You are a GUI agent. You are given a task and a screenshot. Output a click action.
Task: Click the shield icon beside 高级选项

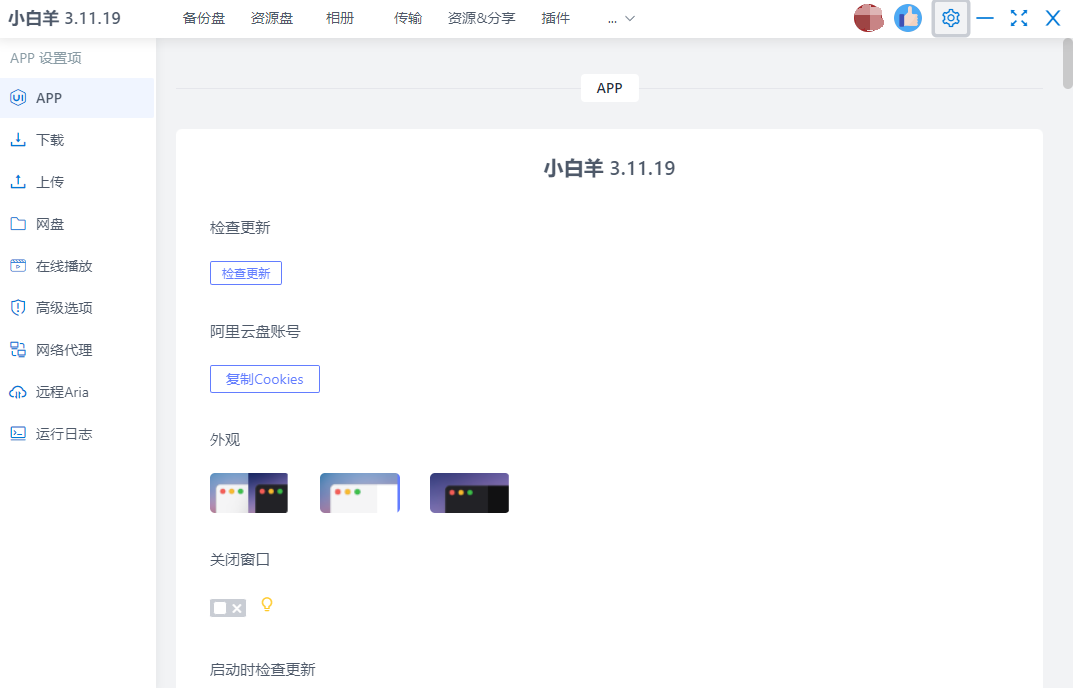pyautogui.click(x=18, y=308)
